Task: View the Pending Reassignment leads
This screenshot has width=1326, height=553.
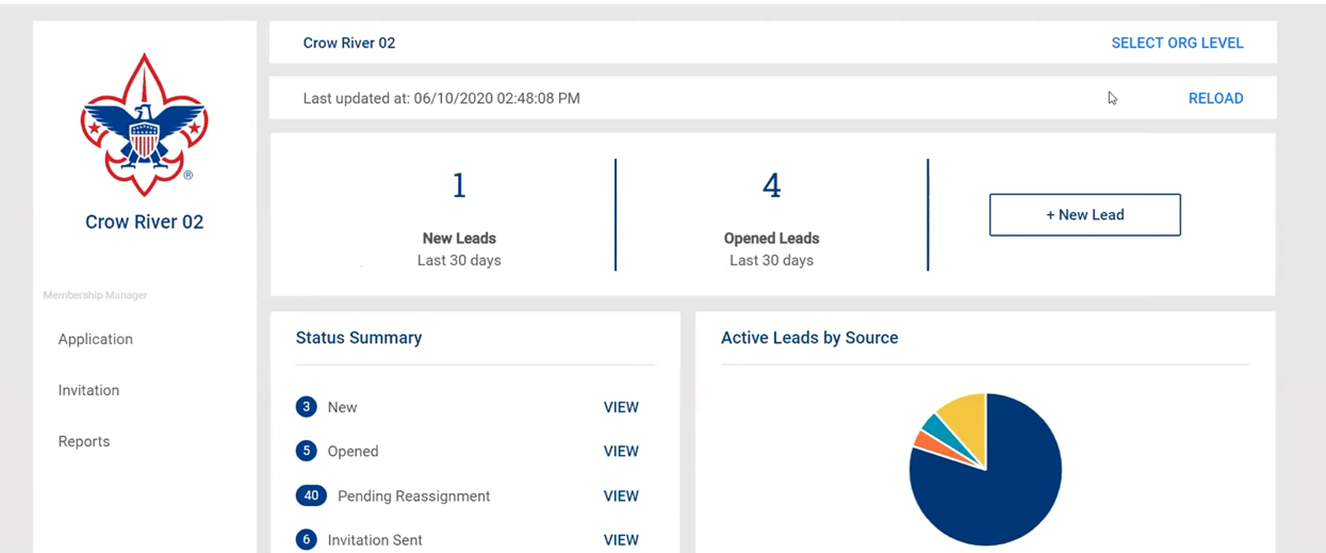Action: [621, 496]
